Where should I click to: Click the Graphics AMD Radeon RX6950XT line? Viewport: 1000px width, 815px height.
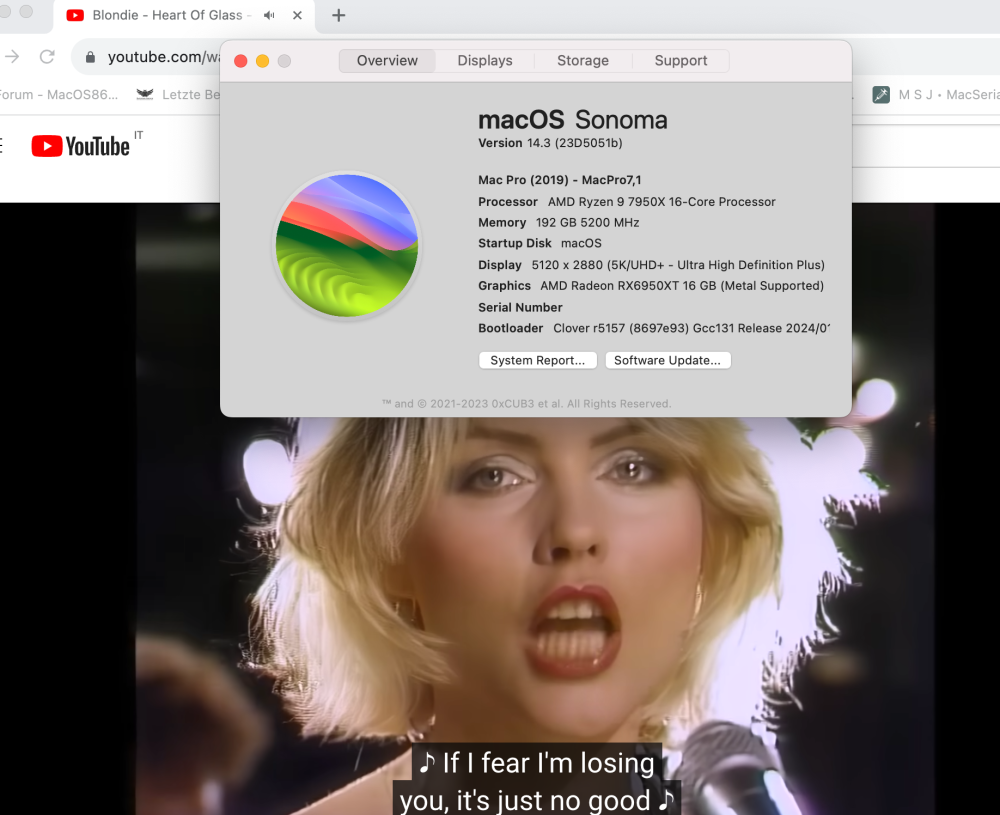(x=651, y=286)
